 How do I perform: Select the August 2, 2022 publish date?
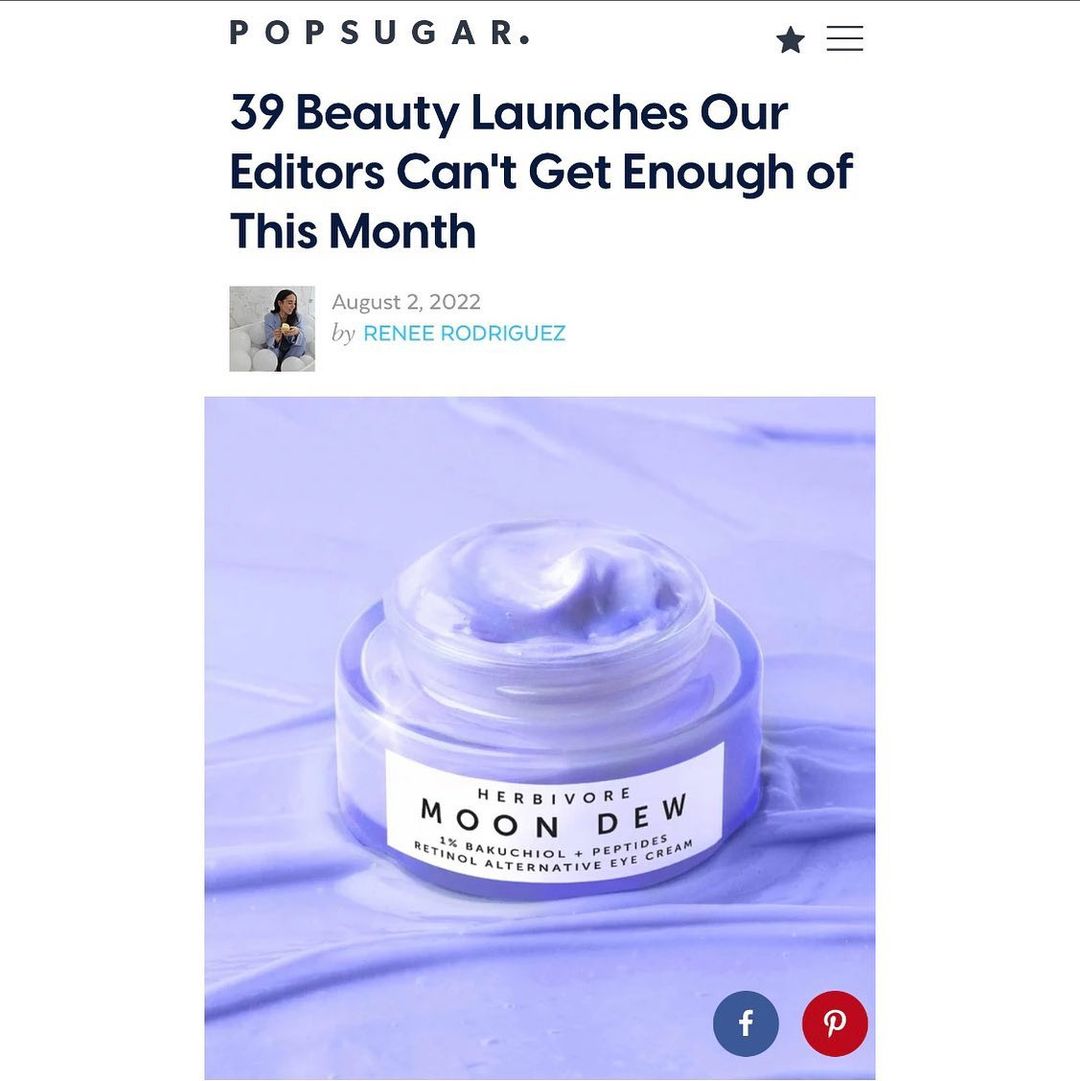click(406, 302)
